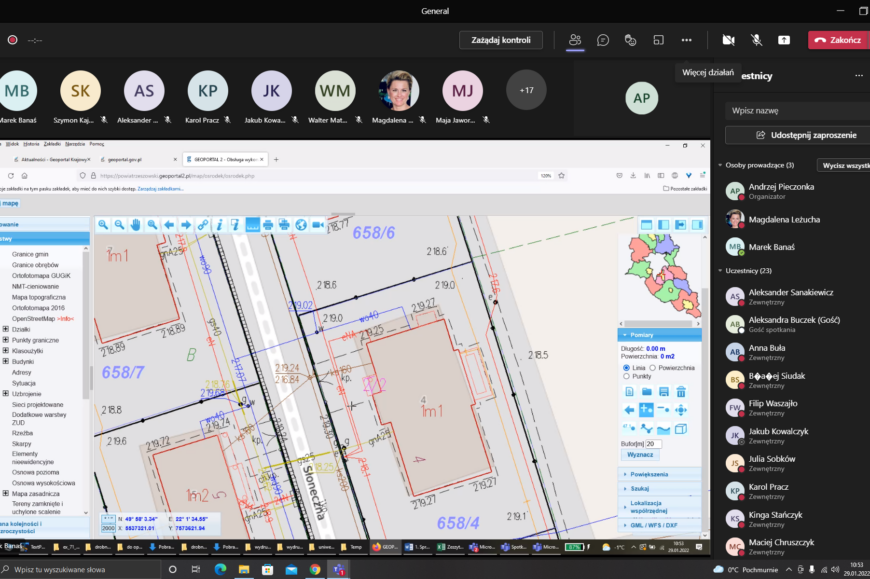The height and width of the screenshot is (579, 870).
Task: Go to the next map view arrow
Action: 185,225
